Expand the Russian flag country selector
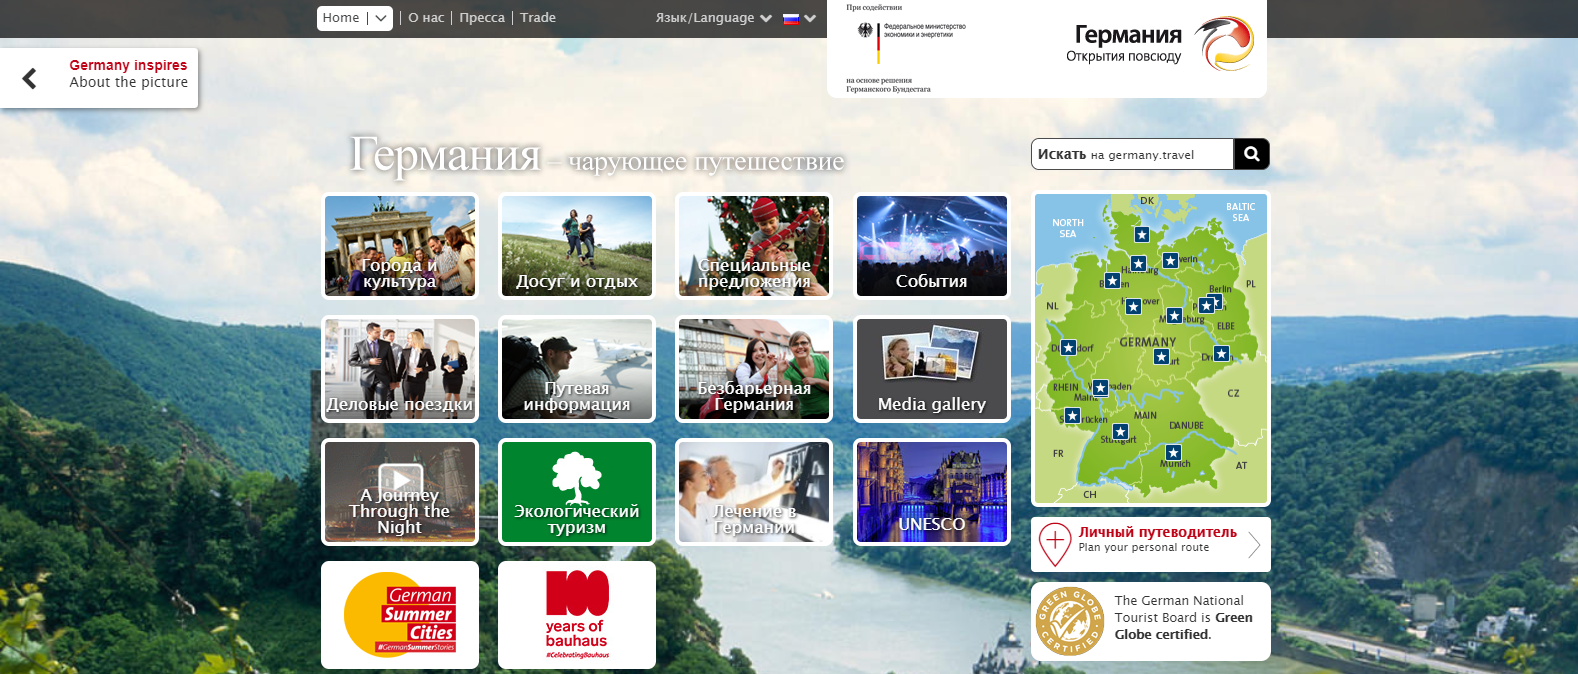Image resolution: width=1578 pixels, height=674 pixels. pos(799,18)
